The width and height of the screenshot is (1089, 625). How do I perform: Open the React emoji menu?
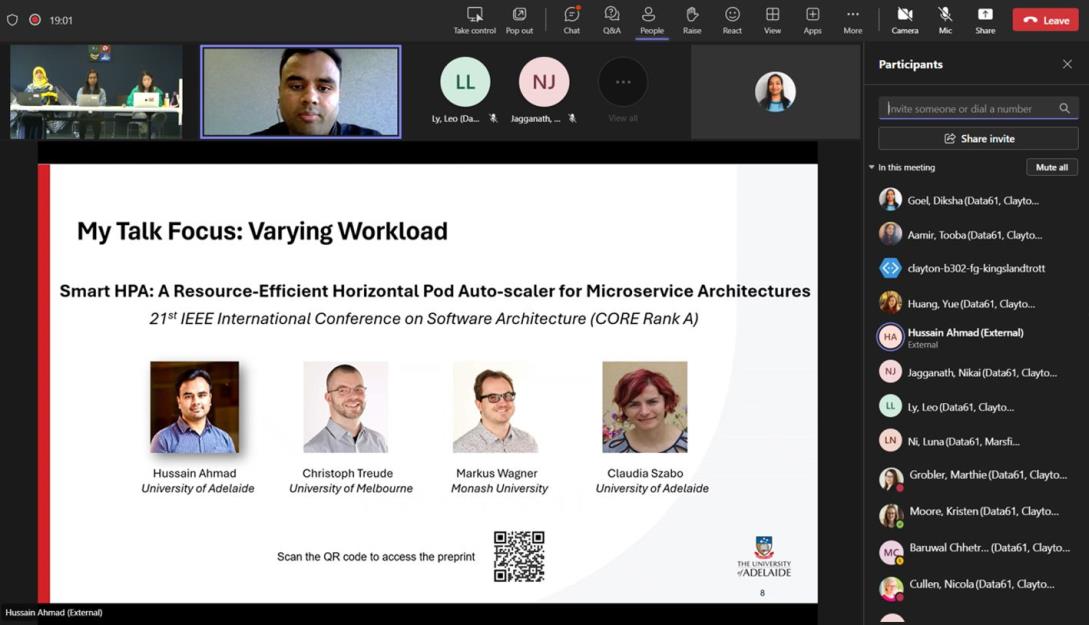coord(732,20)
